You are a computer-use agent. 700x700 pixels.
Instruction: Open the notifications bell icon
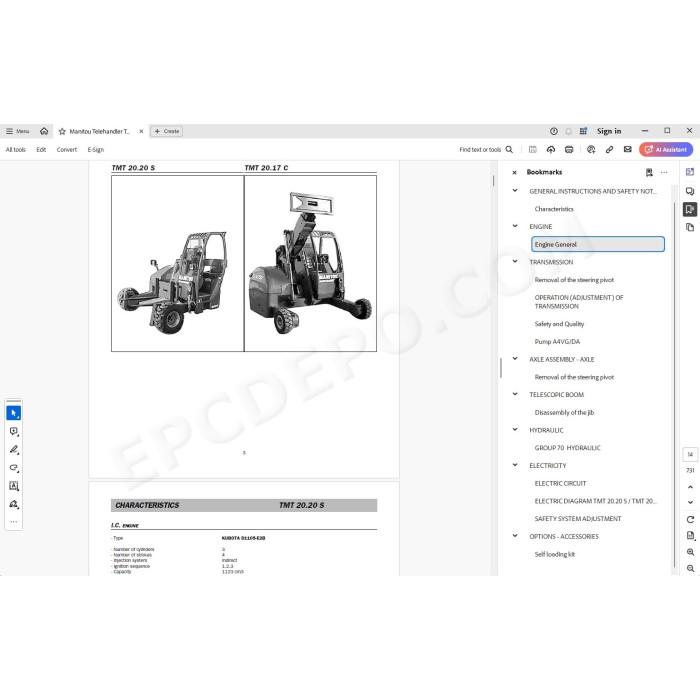click(x=568, y=131)
